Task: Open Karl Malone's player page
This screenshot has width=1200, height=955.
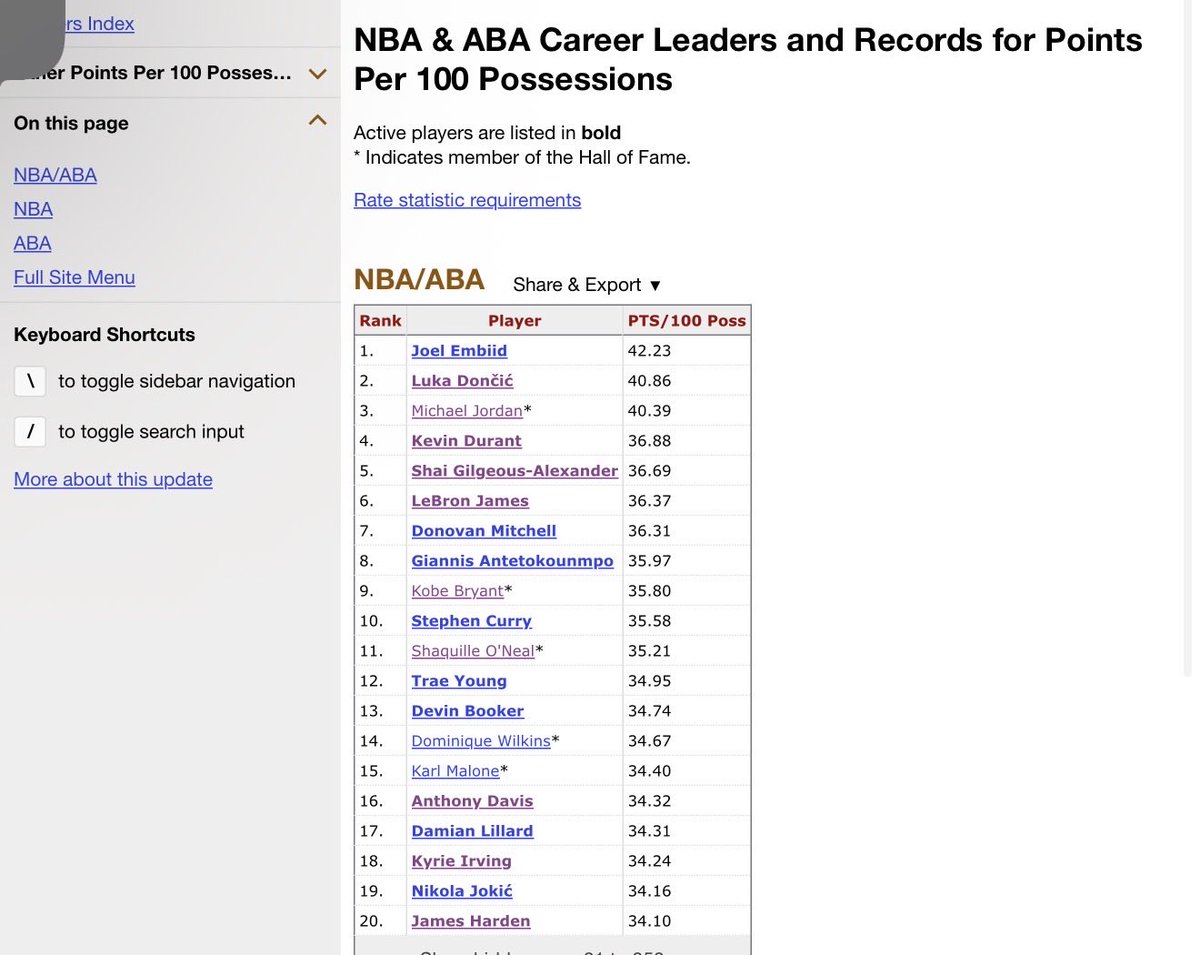Action: [x=455, y=771]
